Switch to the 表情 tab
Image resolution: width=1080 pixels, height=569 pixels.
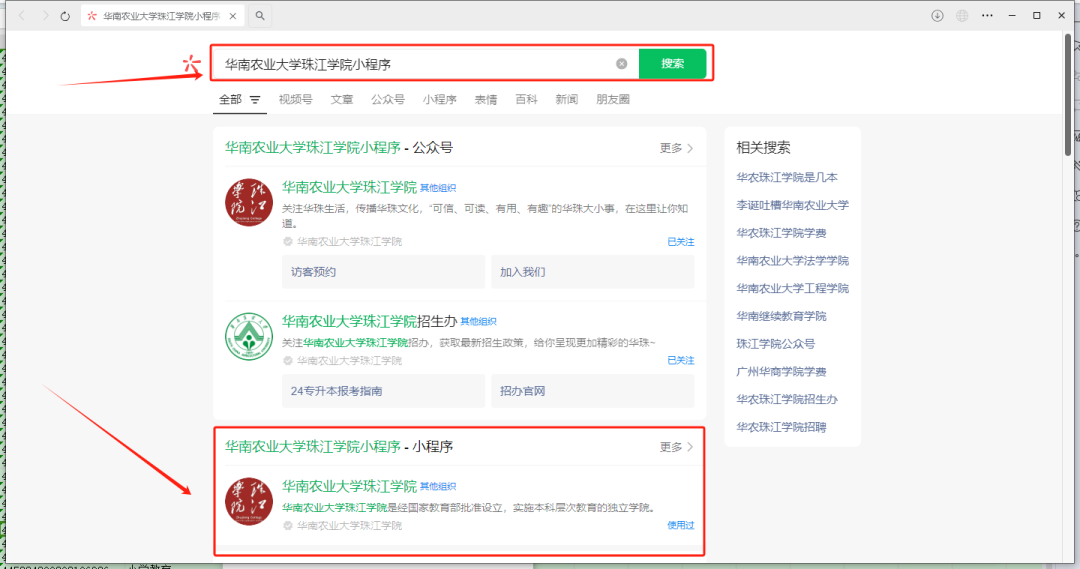click(x=486, y=99)
